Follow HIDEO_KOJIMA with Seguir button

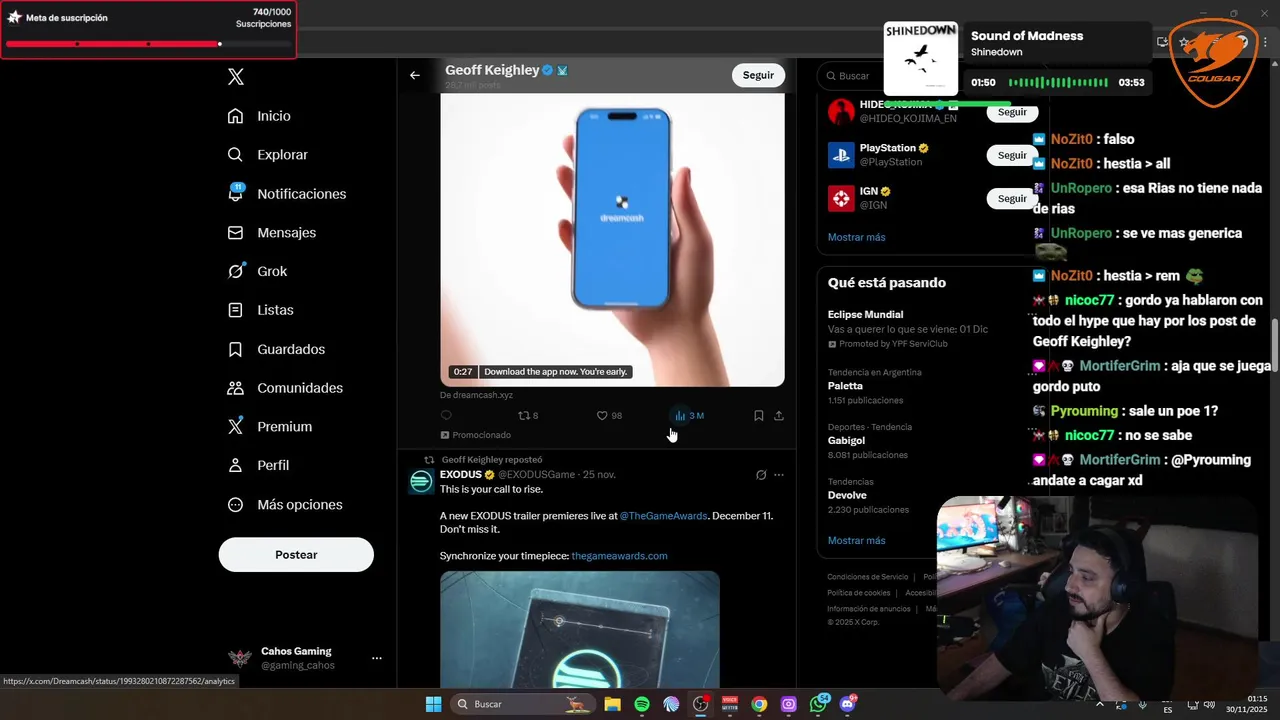pos(1012,112)
